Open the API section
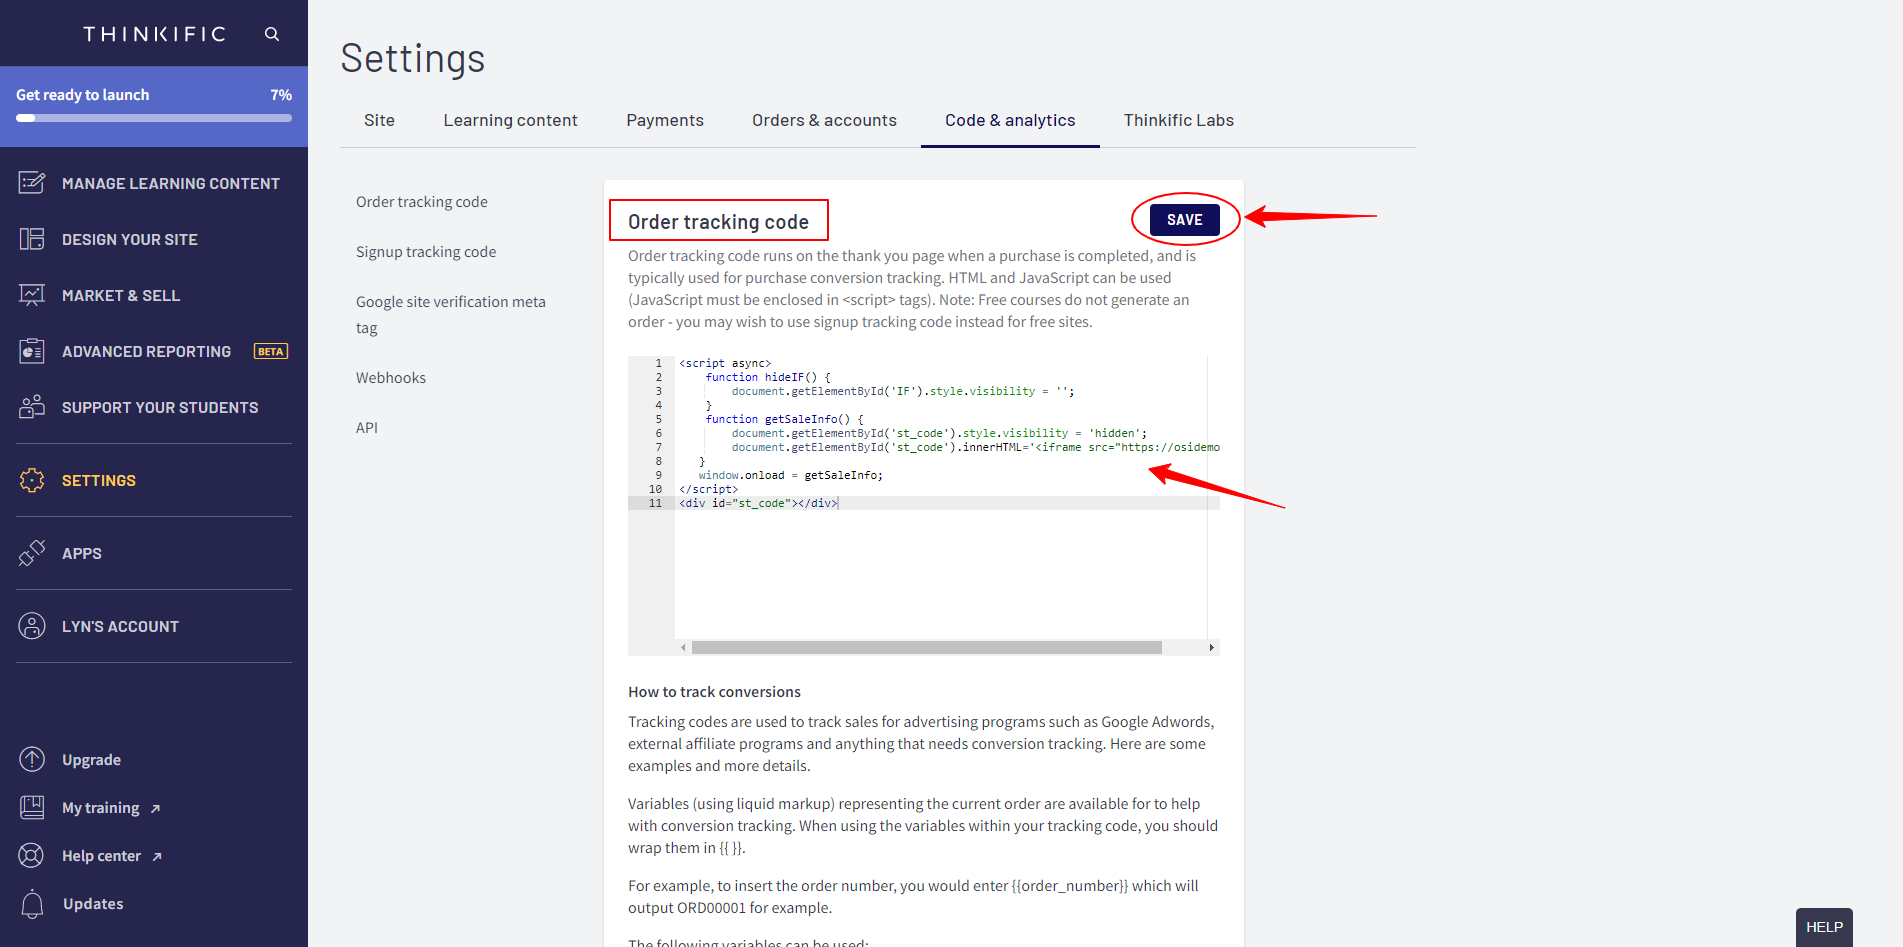1903x947 pixels. 367,428
